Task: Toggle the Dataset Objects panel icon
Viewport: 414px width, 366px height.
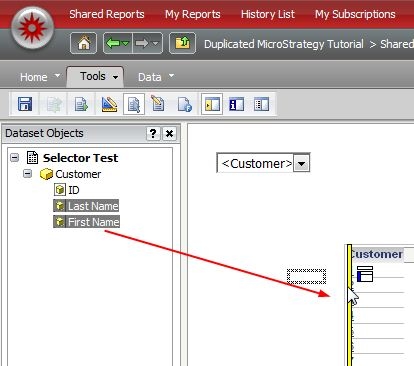Action: click(x=212, y=104)
